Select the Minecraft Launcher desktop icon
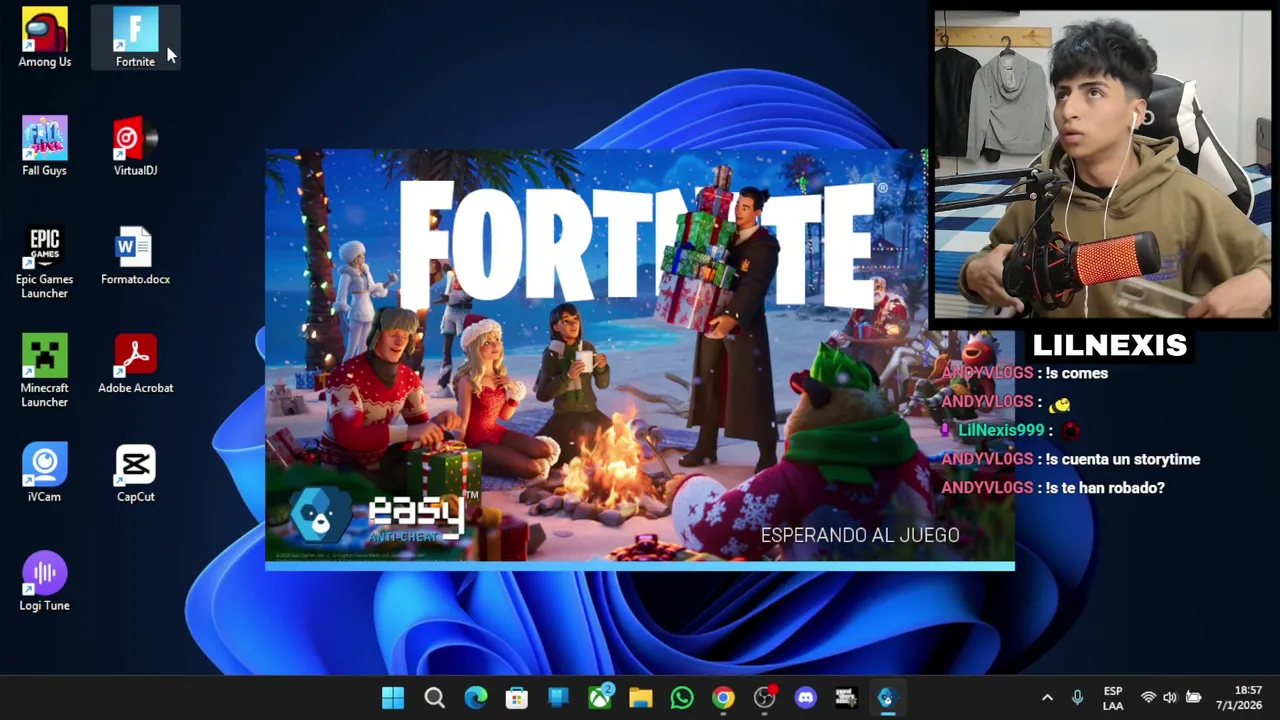 (x=45, y=371)
